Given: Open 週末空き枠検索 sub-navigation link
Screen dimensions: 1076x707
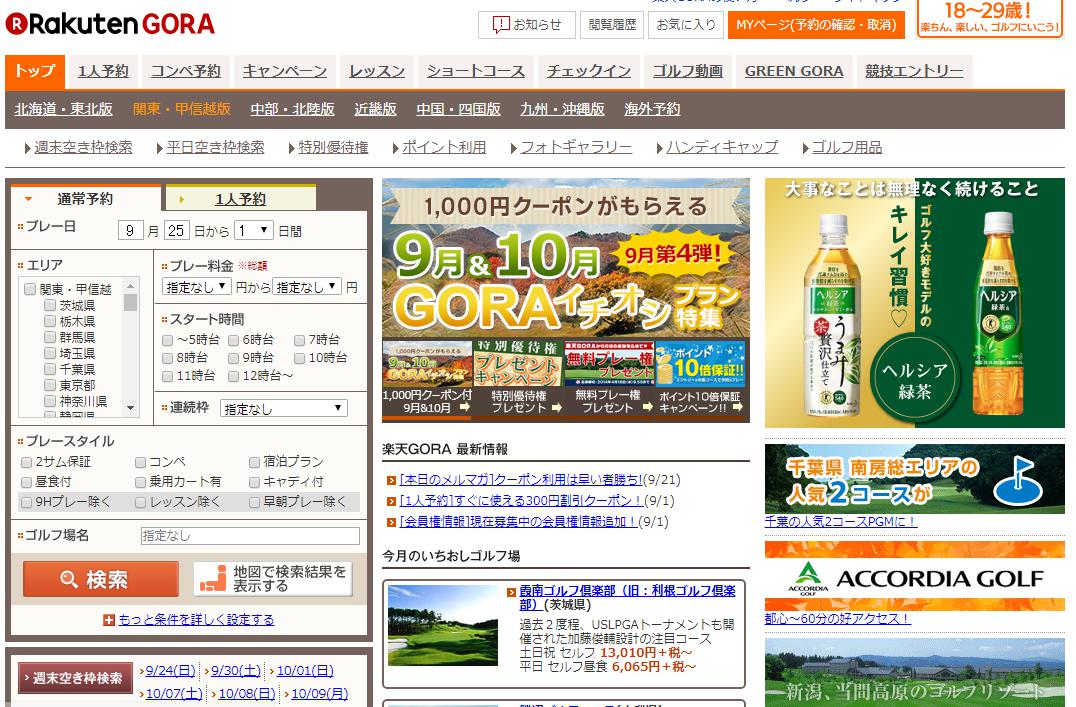Looking at the screenshot, I should pyautogui.click(x=83, y=148).
